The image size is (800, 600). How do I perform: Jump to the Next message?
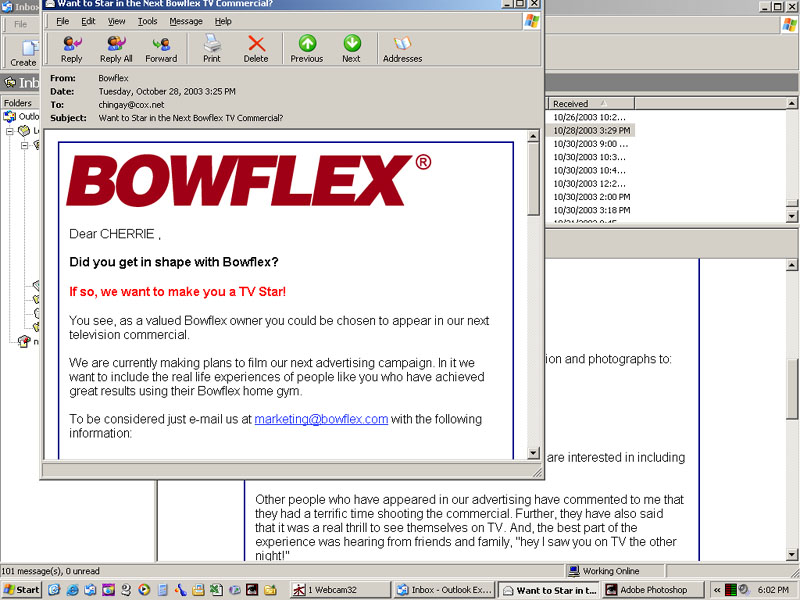(x=351, y=47)
